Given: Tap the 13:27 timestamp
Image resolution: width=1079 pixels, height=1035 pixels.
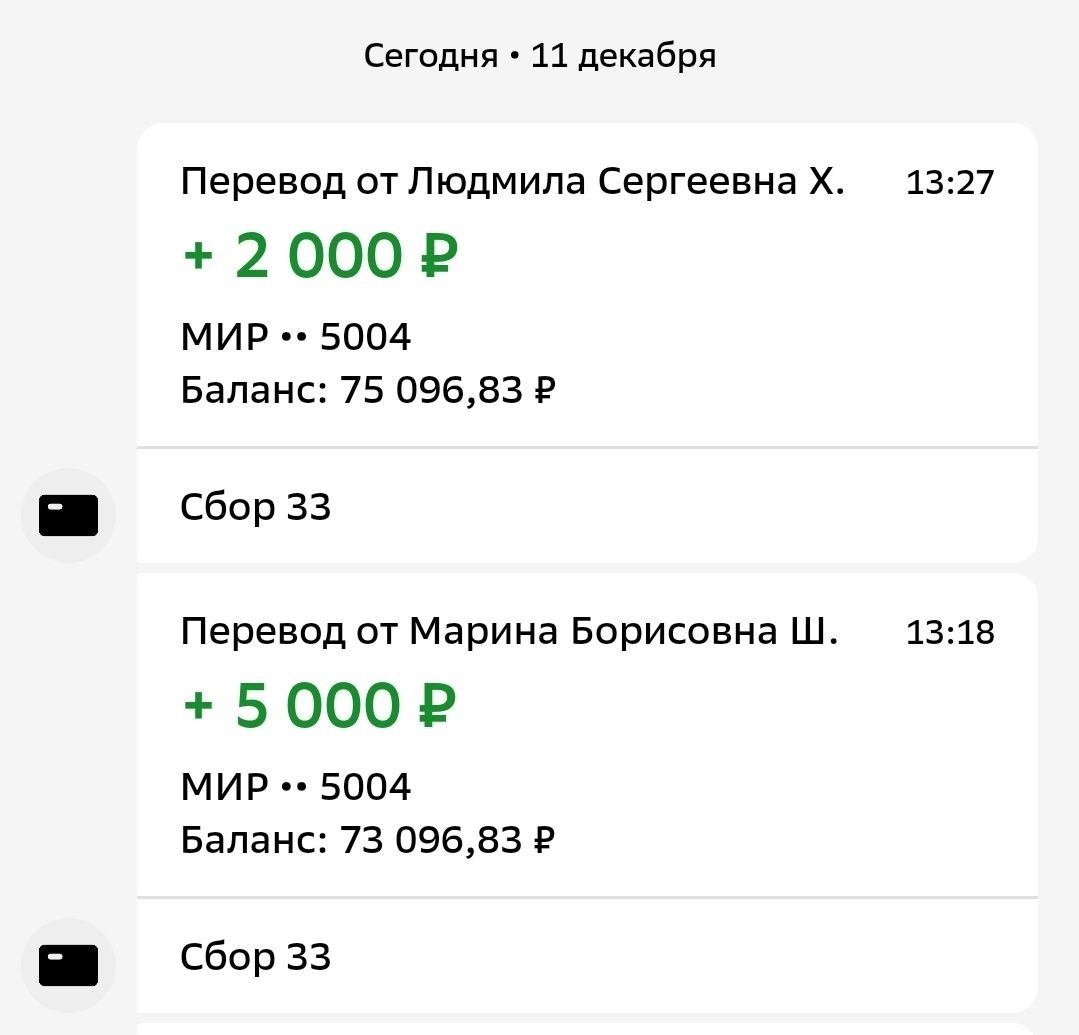Looking at the screenshot, I should 950,182.
